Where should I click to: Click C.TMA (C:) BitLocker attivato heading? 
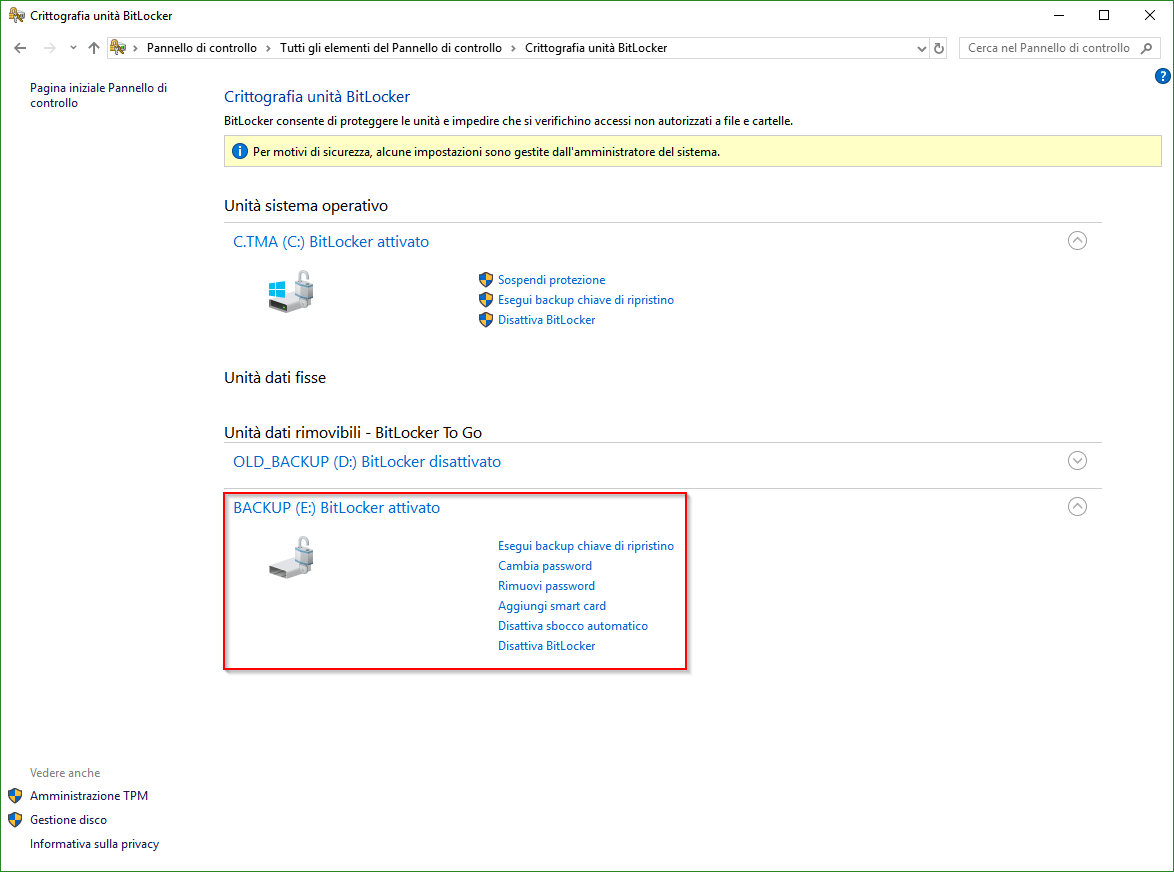(x=331, y=242)
